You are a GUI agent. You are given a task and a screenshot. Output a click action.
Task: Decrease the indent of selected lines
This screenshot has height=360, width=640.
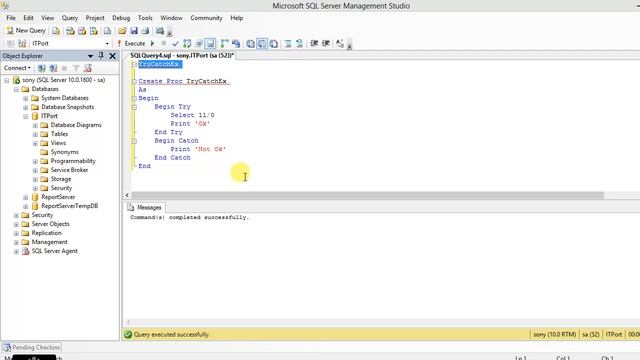(x=314, y=43)
